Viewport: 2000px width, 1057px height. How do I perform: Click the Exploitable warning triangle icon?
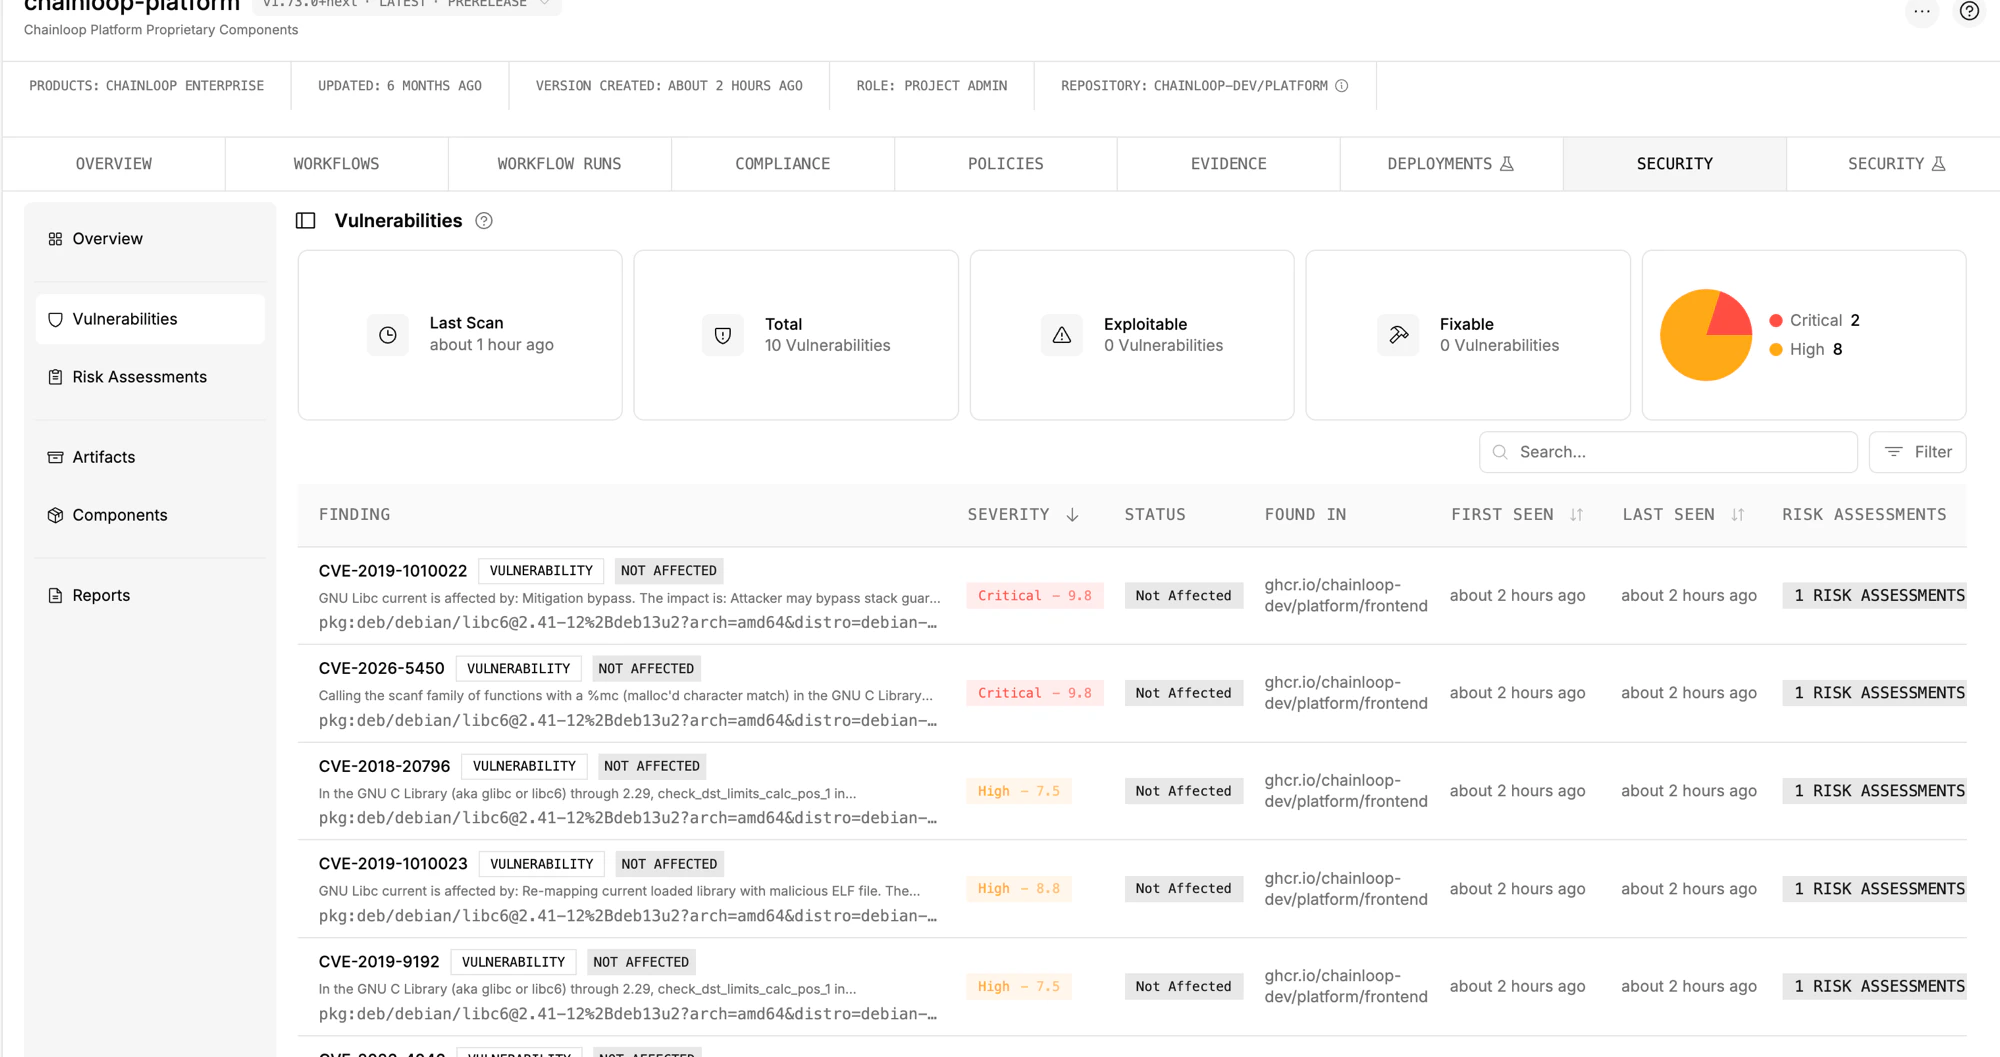1062,335
